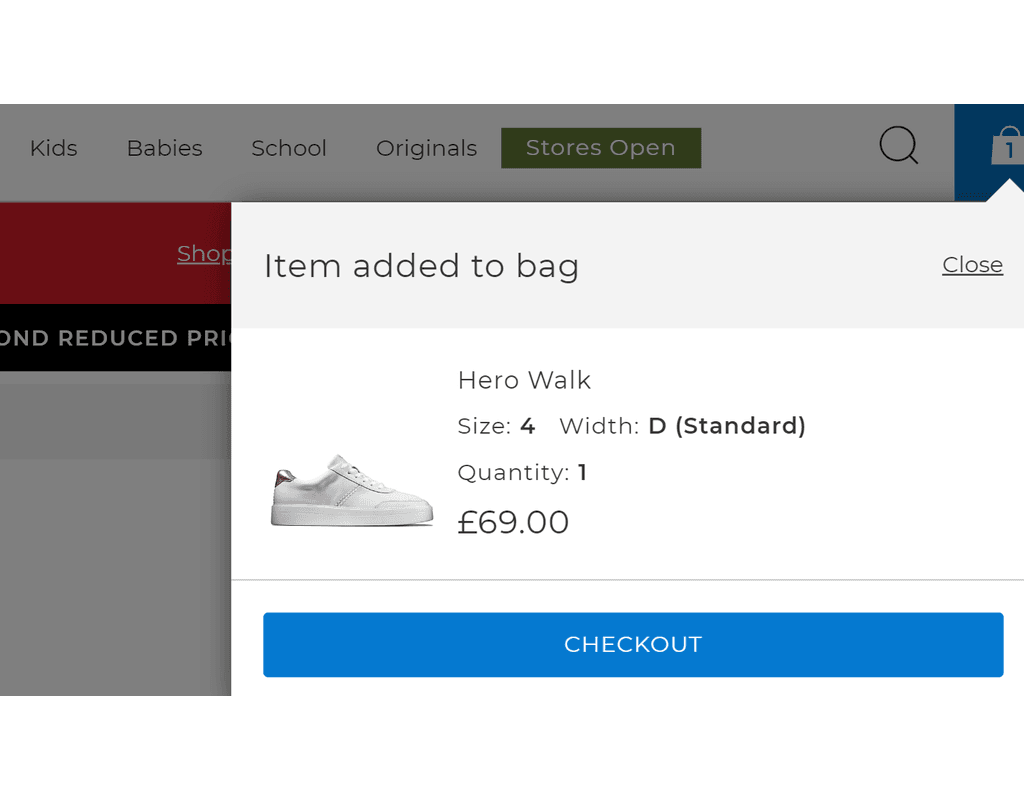Click the shopping bag icon

(x=1007, y=148)
